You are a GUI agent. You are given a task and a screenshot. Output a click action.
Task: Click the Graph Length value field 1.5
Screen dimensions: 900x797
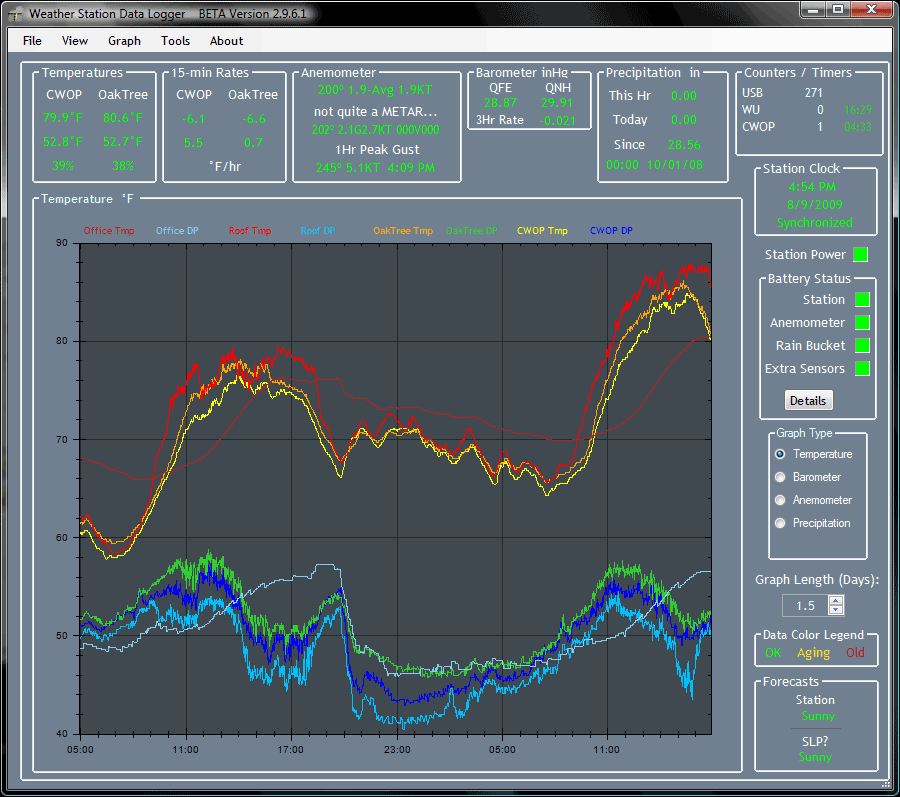click(x=805, y=605)
